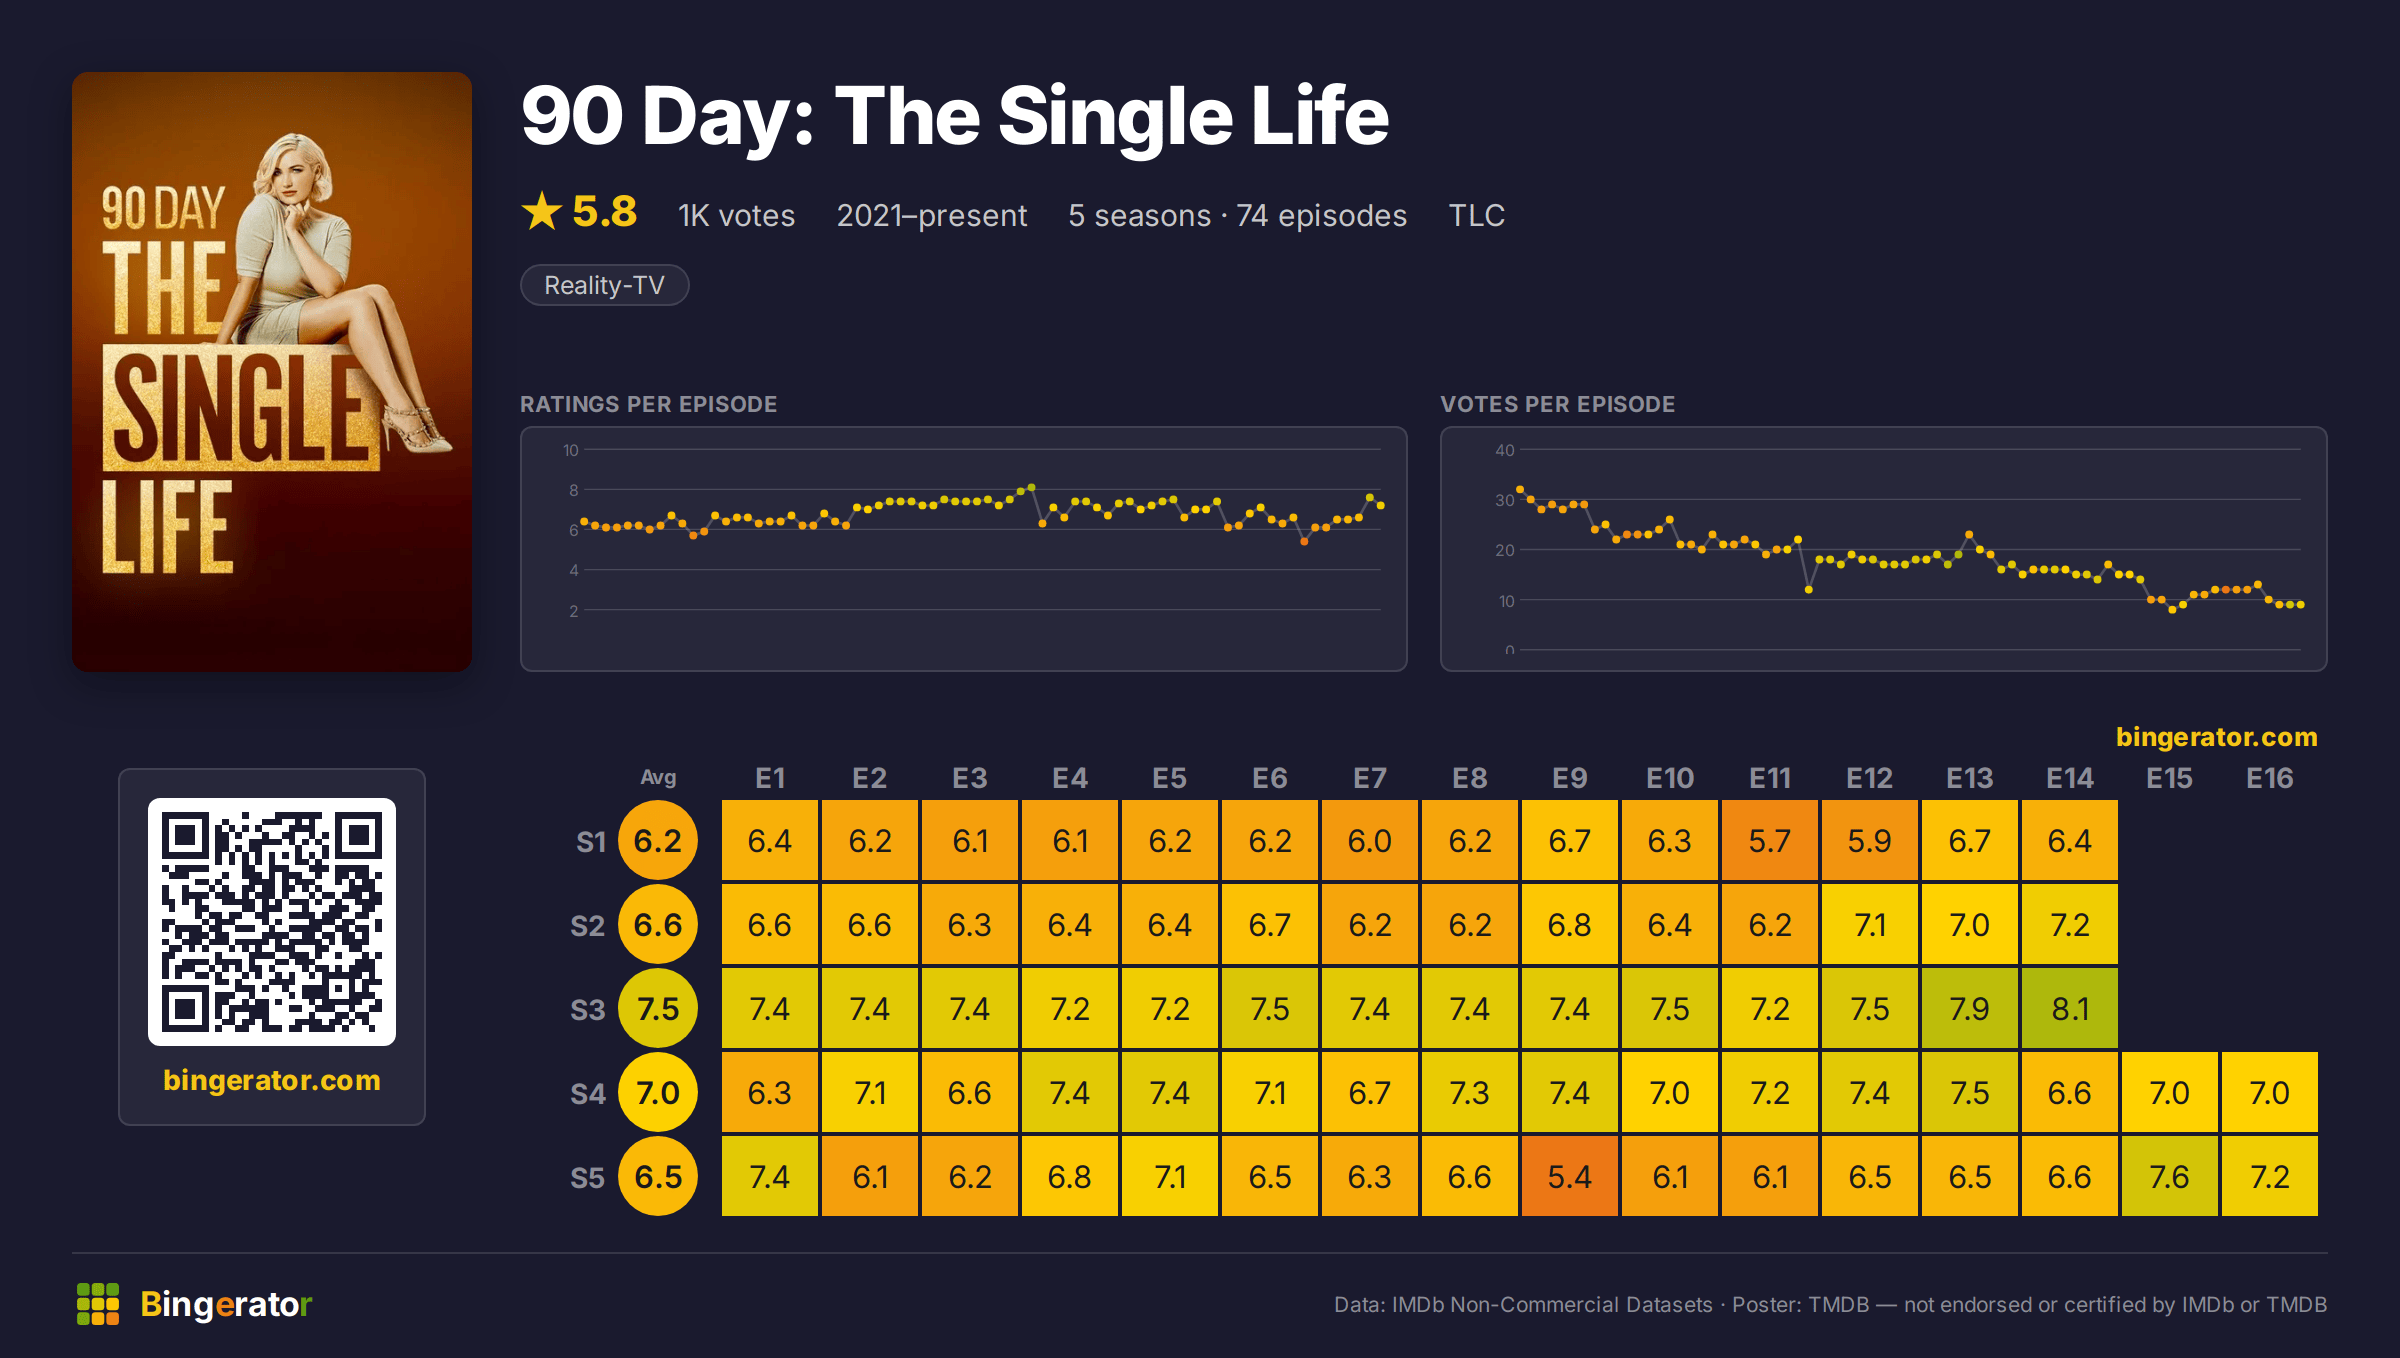Click the QR code image
This screenshot has width=2400, height=1358.
click(x=272, y=922)
